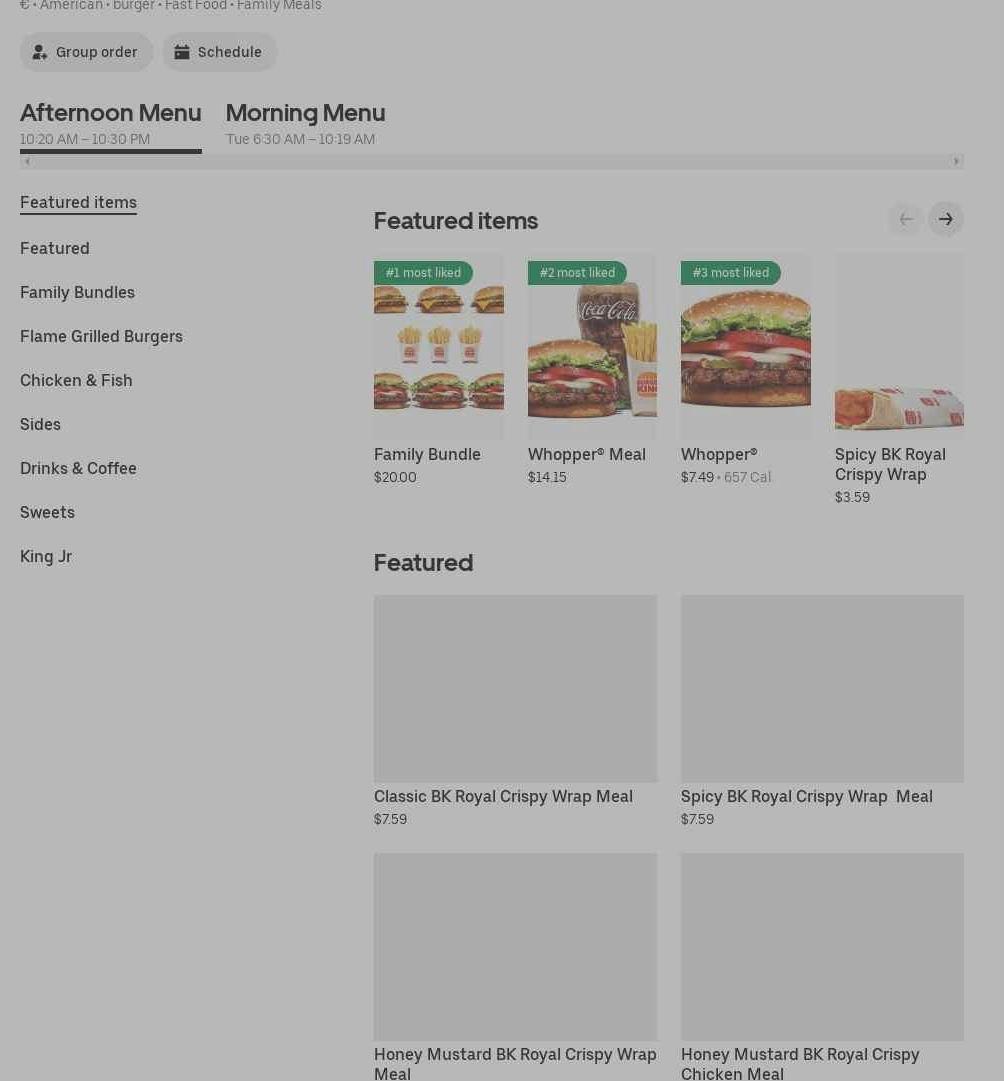Select the Whopper Meal thumbnail

592,347
